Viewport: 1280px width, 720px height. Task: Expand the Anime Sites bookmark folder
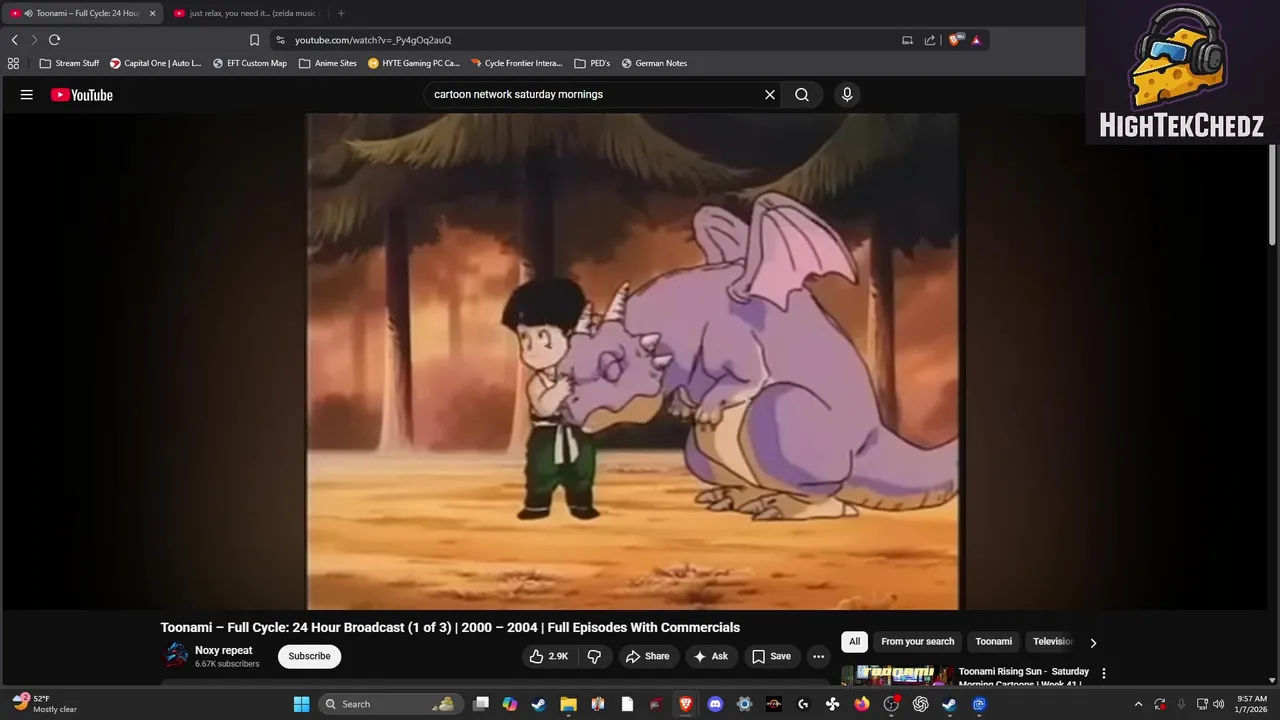pyautogui.click(x=327, y=63)
